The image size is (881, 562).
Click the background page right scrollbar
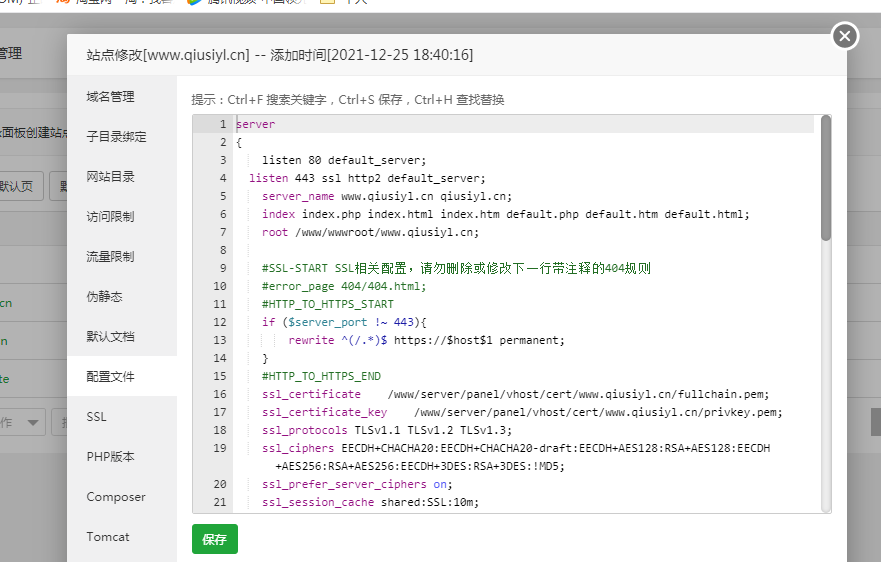click(876, 422)
